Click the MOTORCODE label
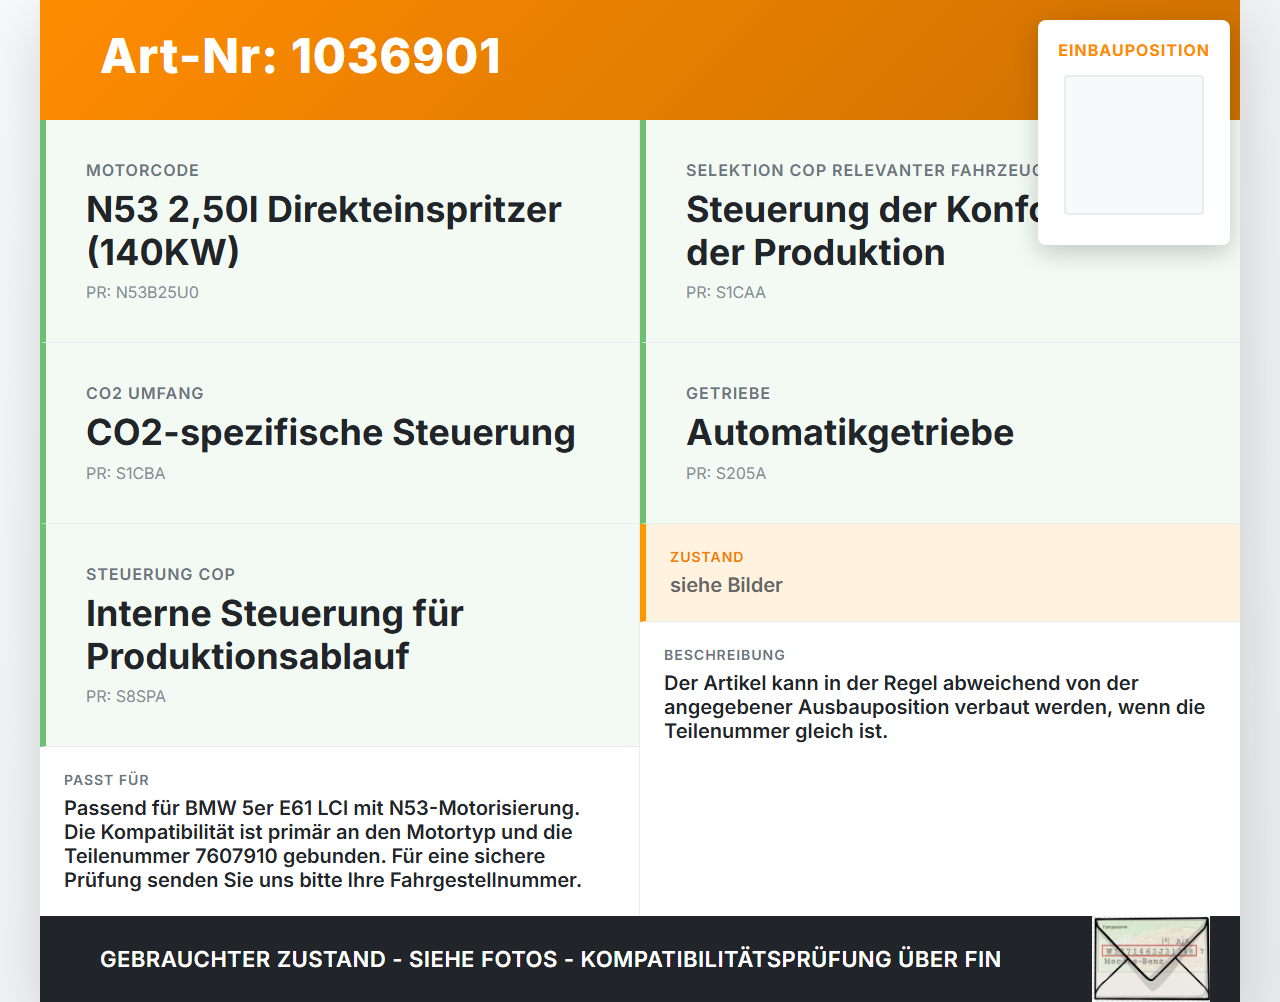Viewport: 1280px width, 1002px height. click(x=142, y=171)
